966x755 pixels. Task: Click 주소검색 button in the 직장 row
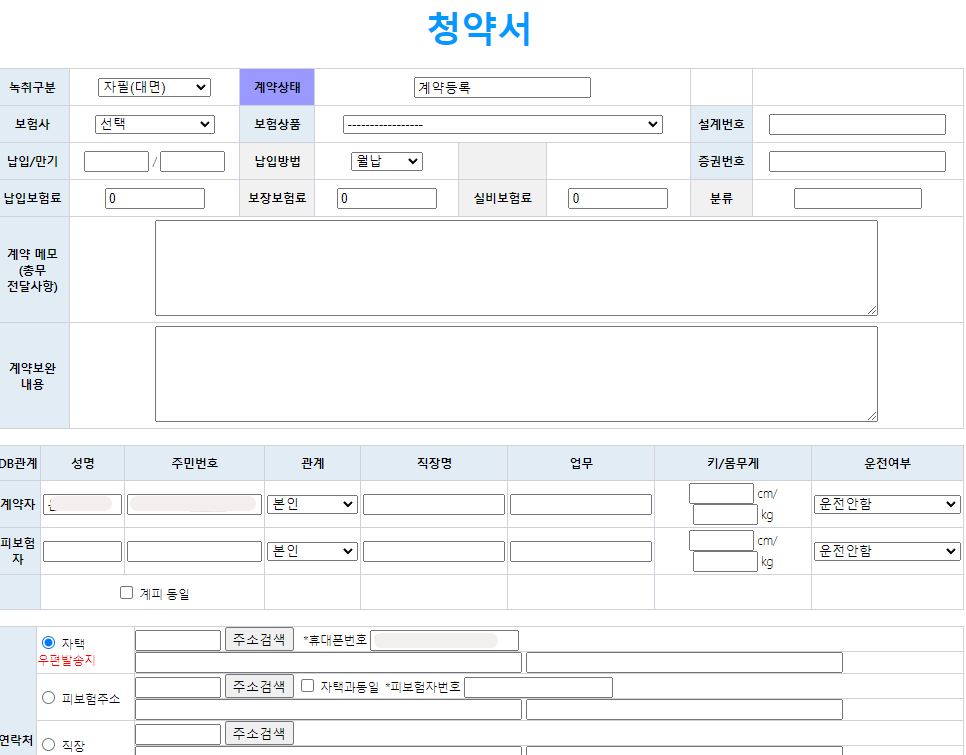[259, 733]
